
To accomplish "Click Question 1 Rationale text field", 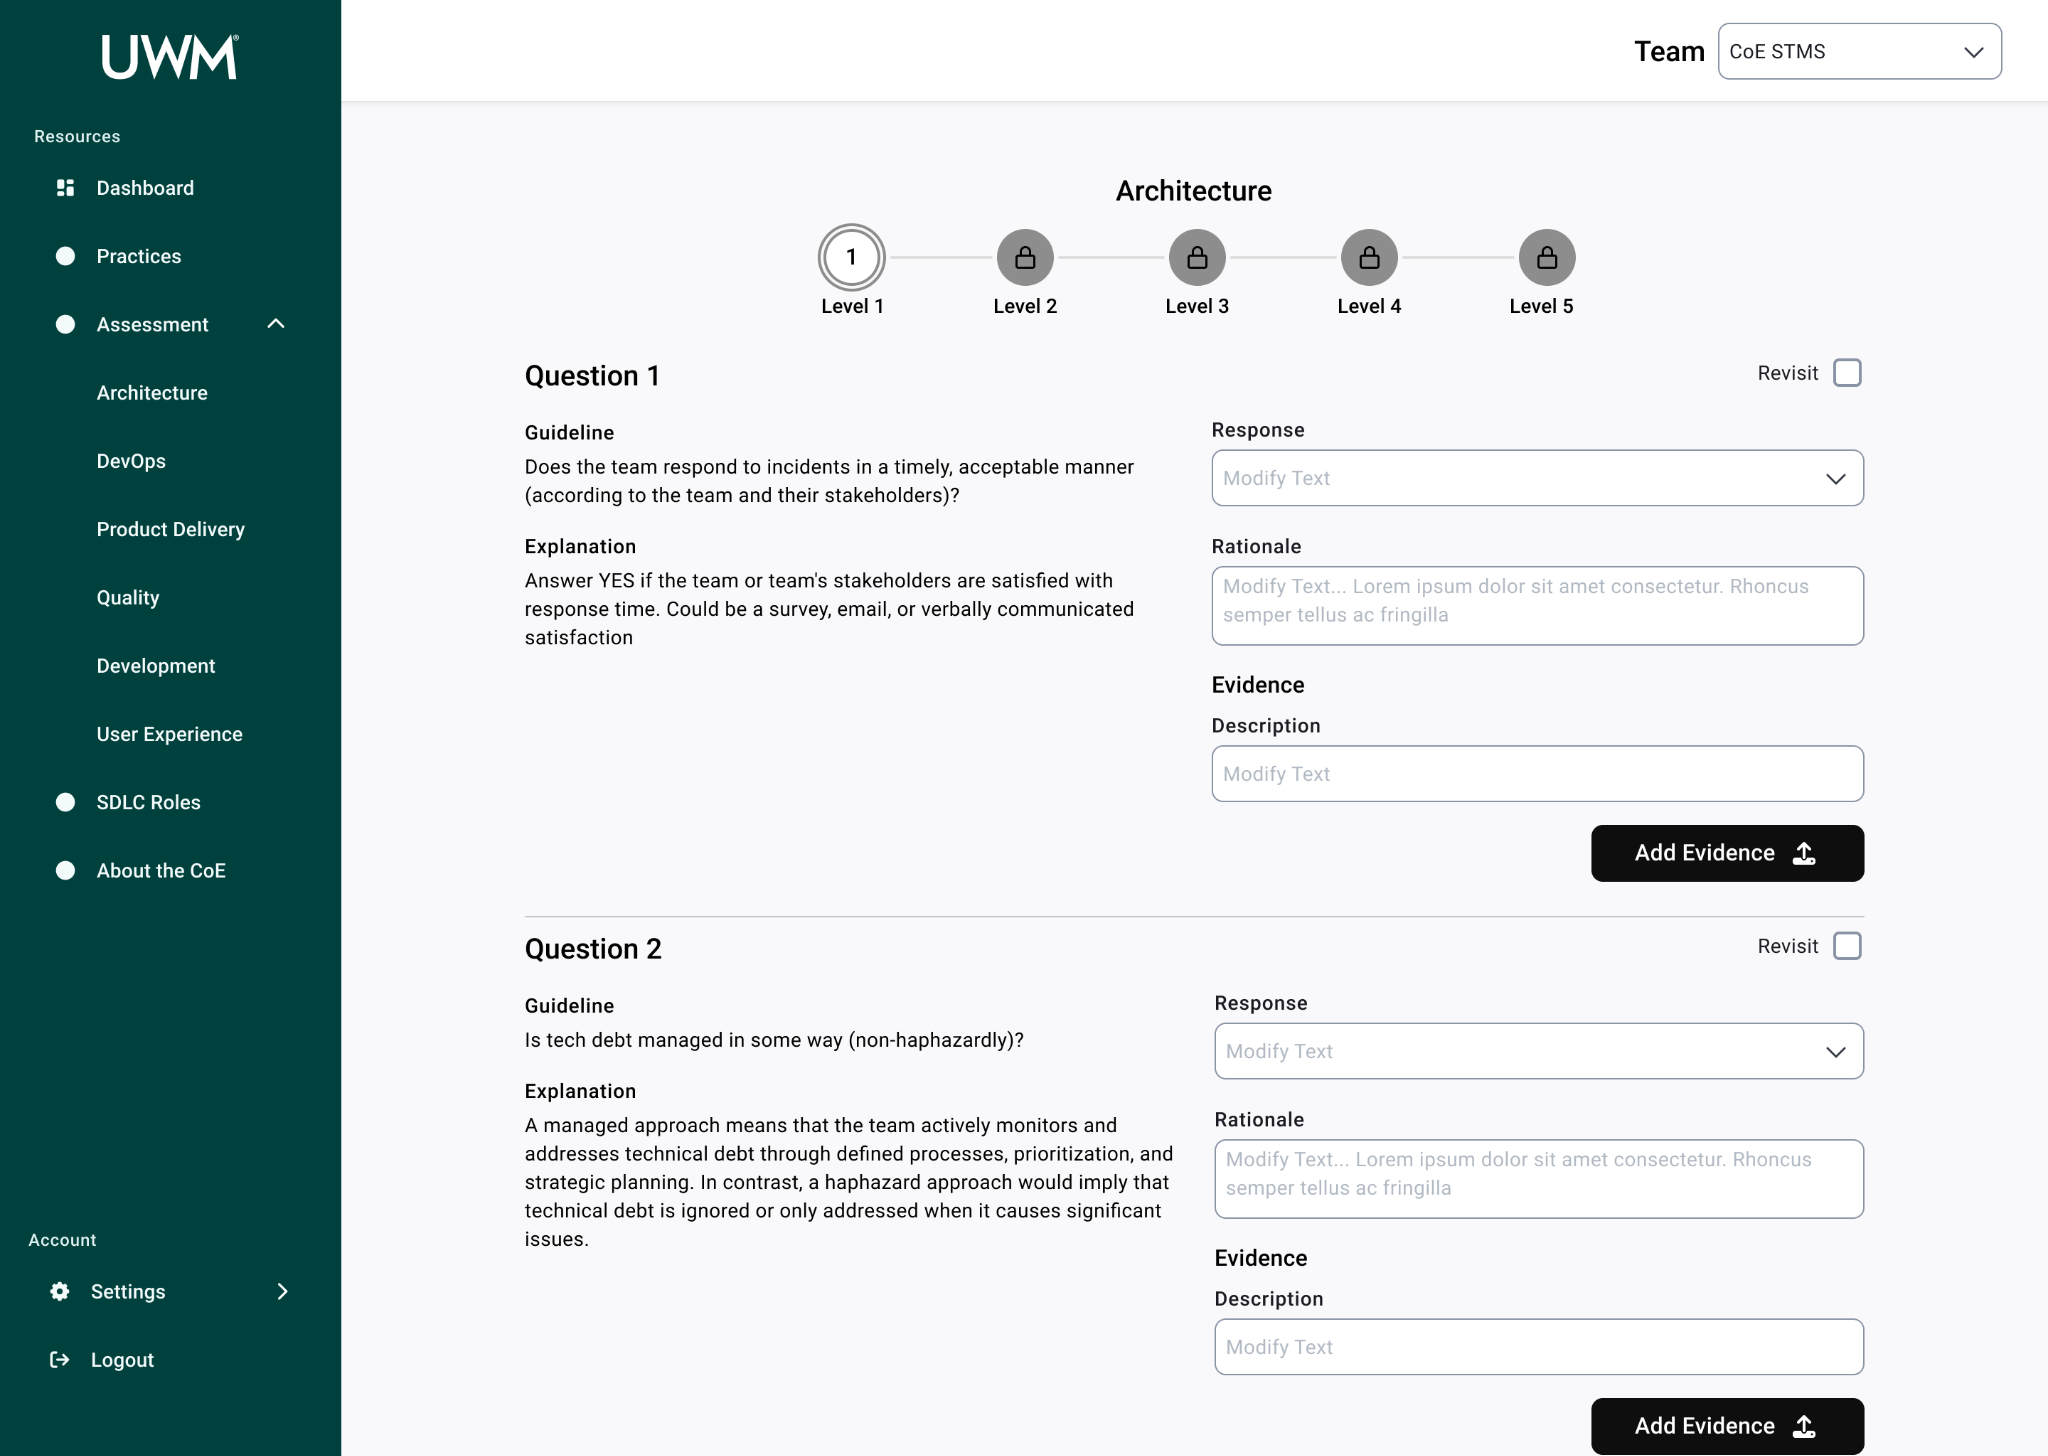I will pos(1537,605).
